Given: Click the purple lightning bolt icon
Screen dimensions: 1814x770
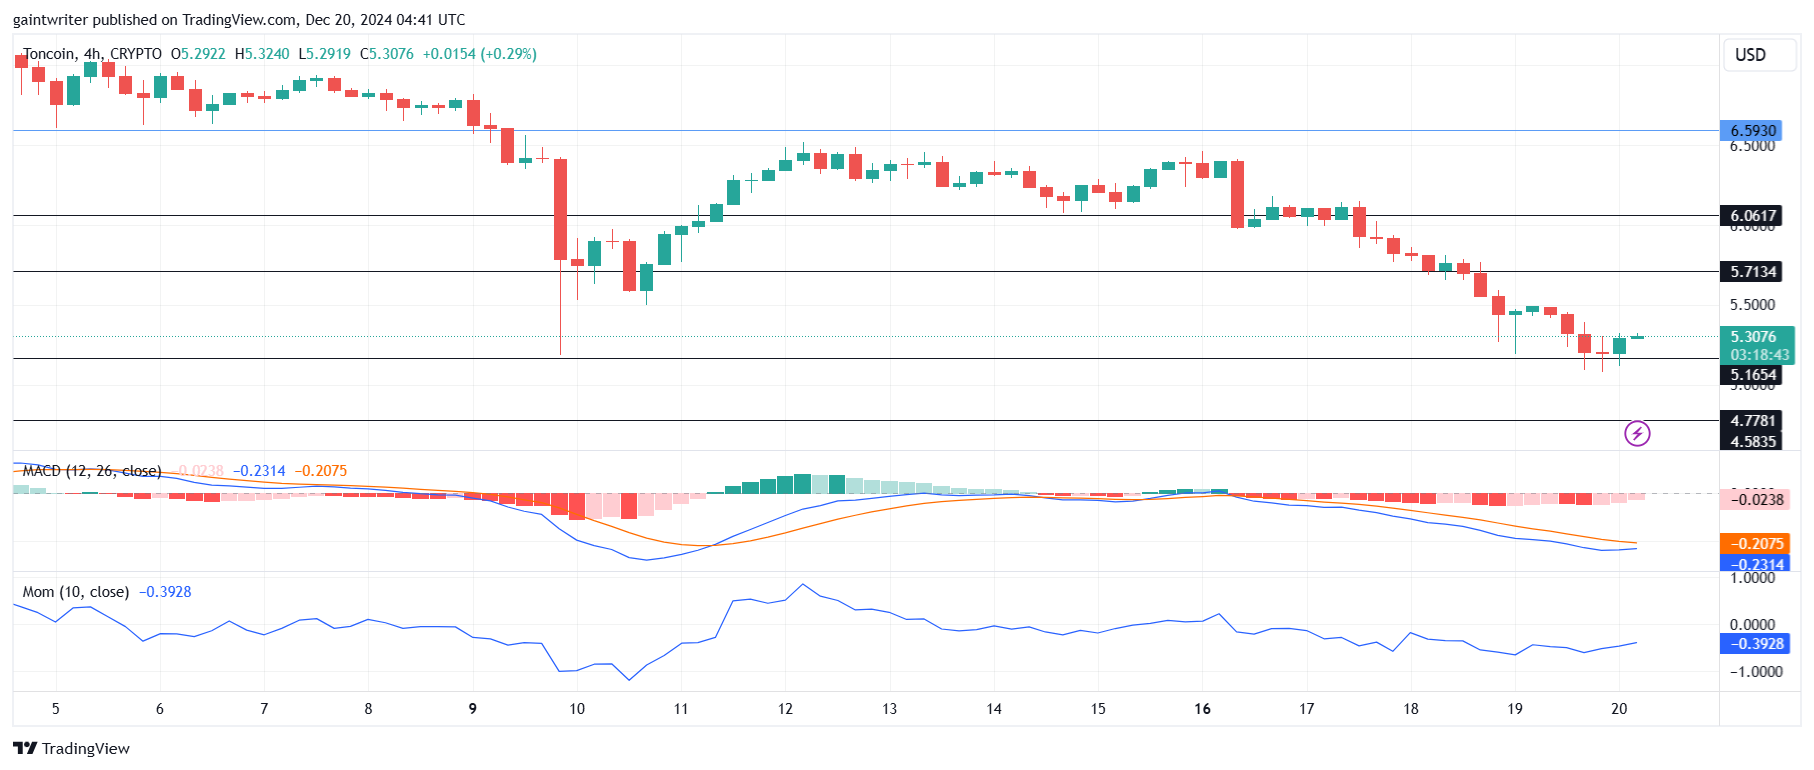Looking at the screenshot, I should [1637, 433].
